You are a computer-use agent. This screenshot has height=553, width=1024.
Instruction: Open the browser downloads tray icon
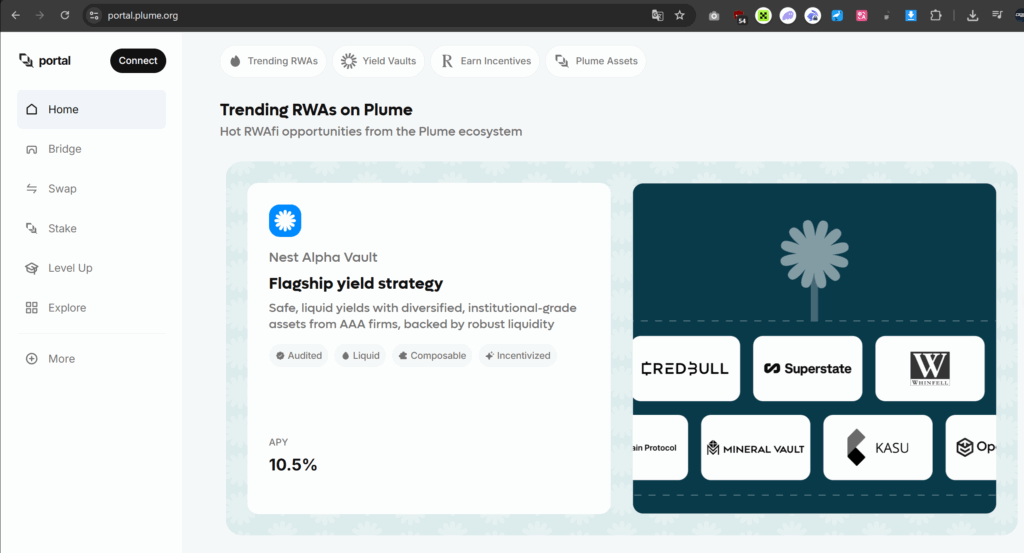(x=972, y=15)
